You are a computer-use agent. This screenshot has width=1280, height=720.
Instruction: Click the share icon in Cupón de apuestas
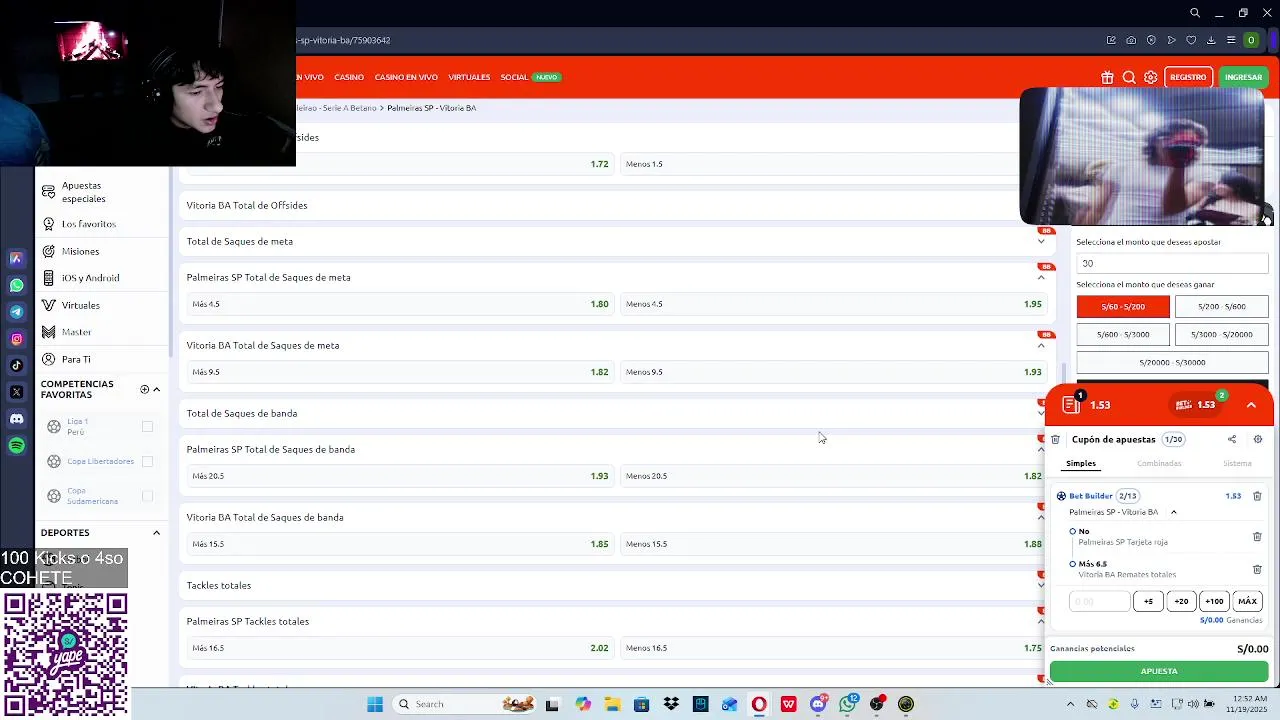pyautogui.click(x=1232, y=439)
